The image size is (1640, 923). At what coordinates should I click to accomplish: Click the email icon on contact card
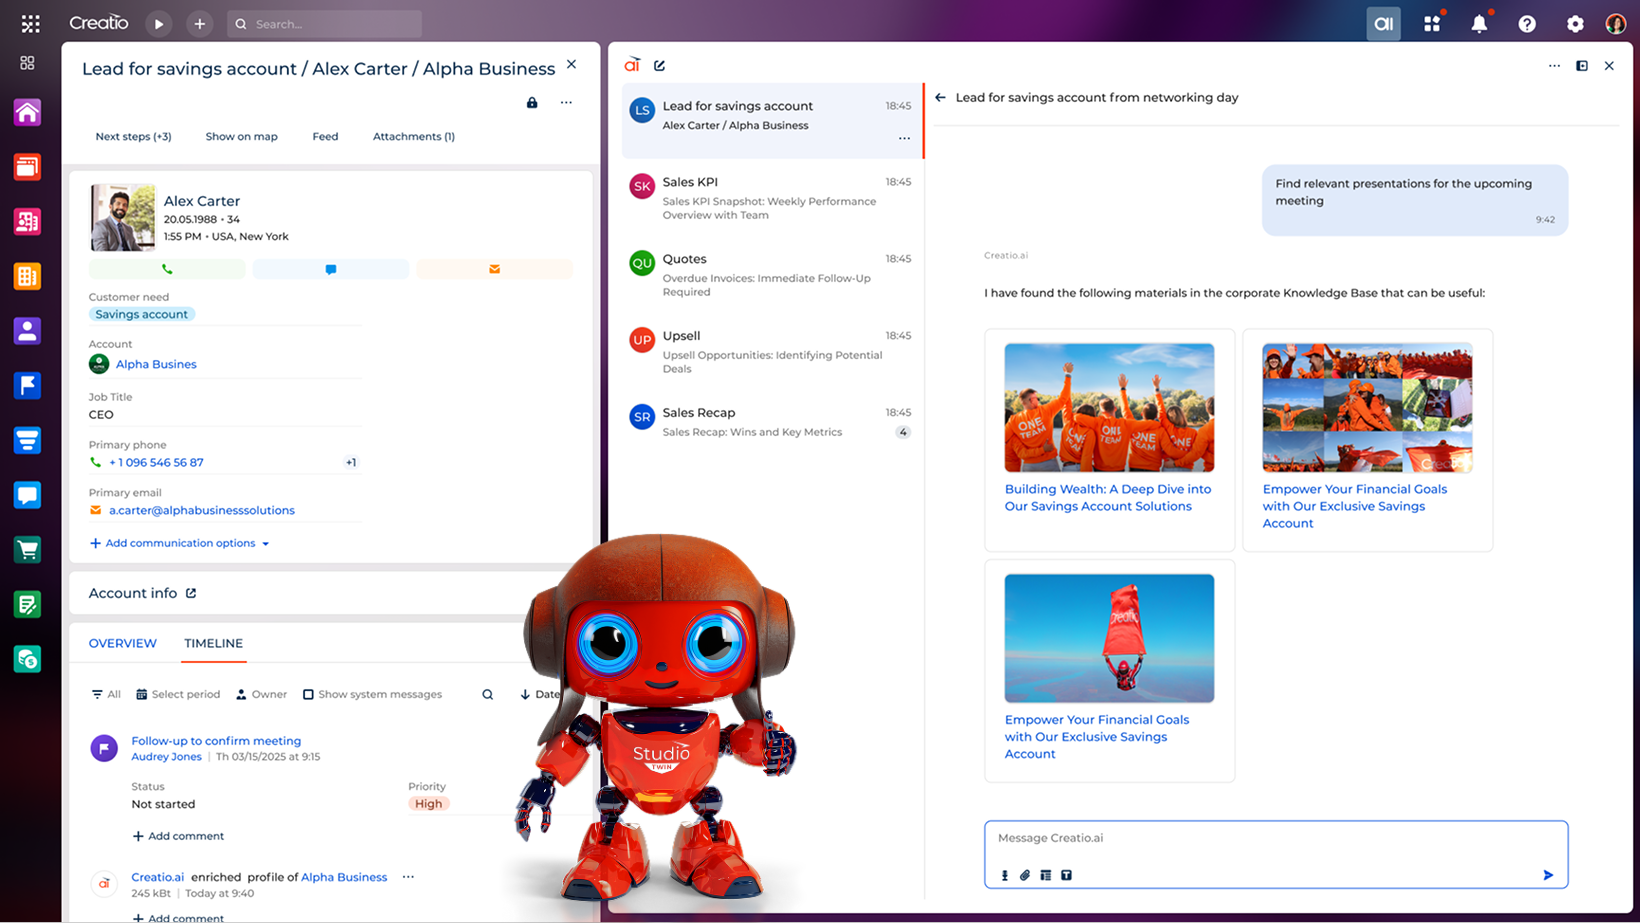point(494,269)
